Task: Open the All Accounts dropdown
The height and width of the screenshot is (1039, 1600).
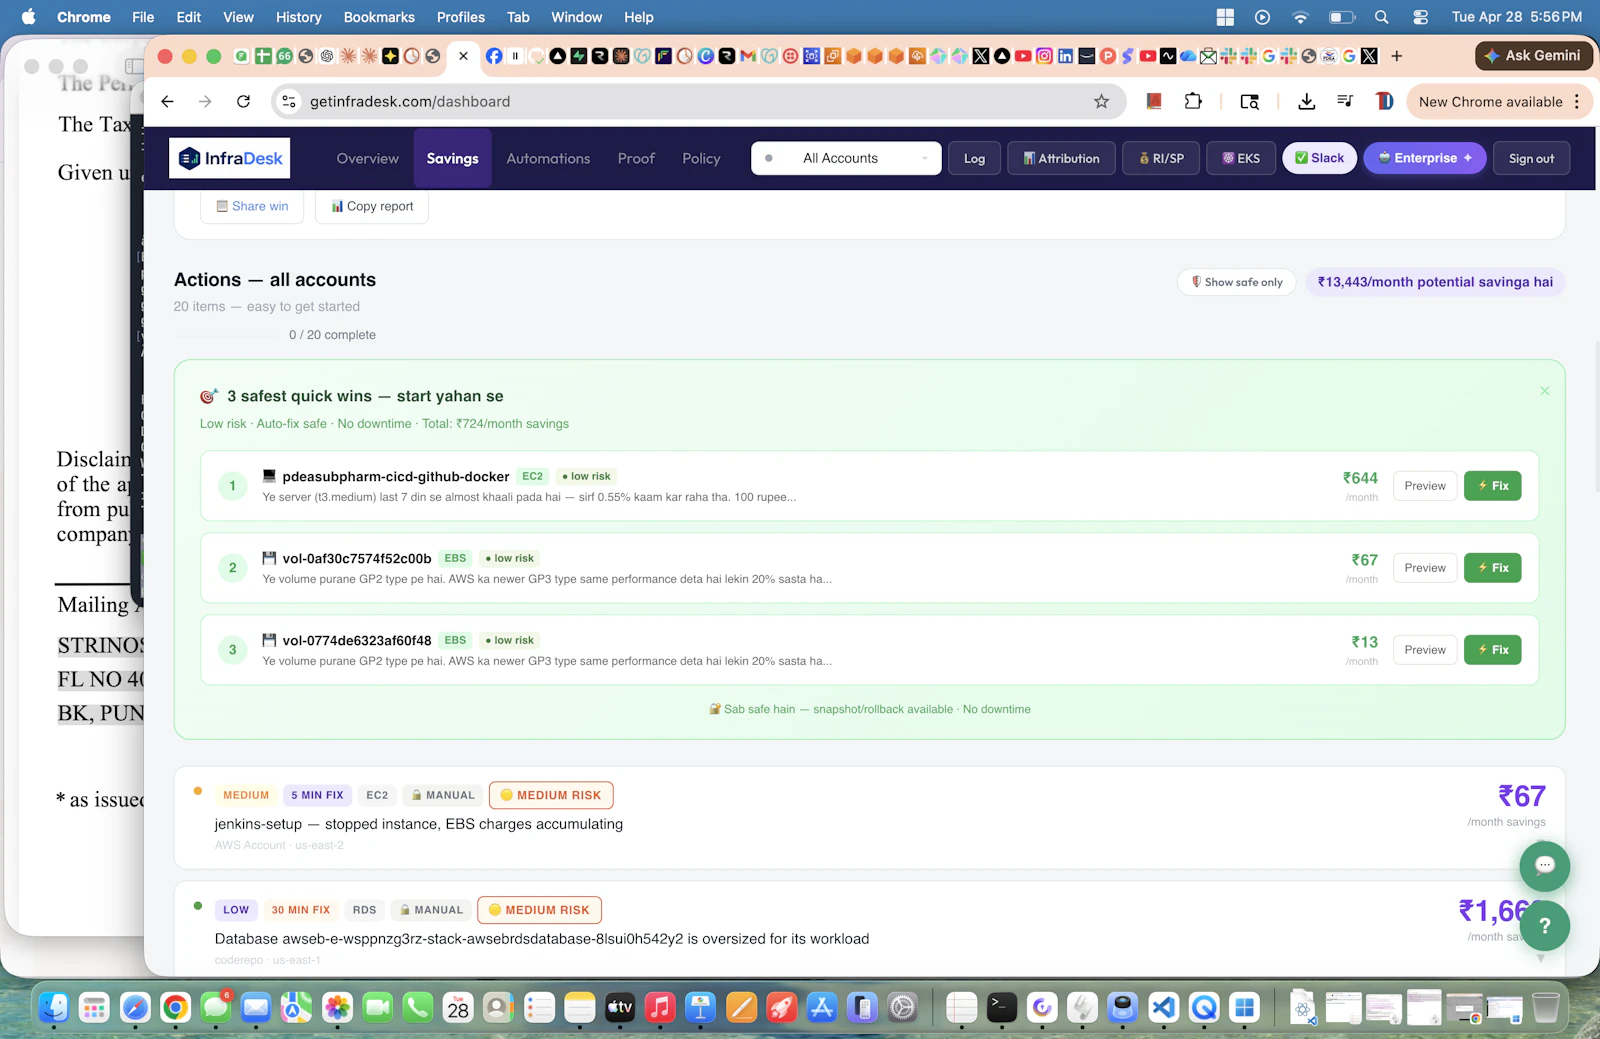Action: point(846,158)
